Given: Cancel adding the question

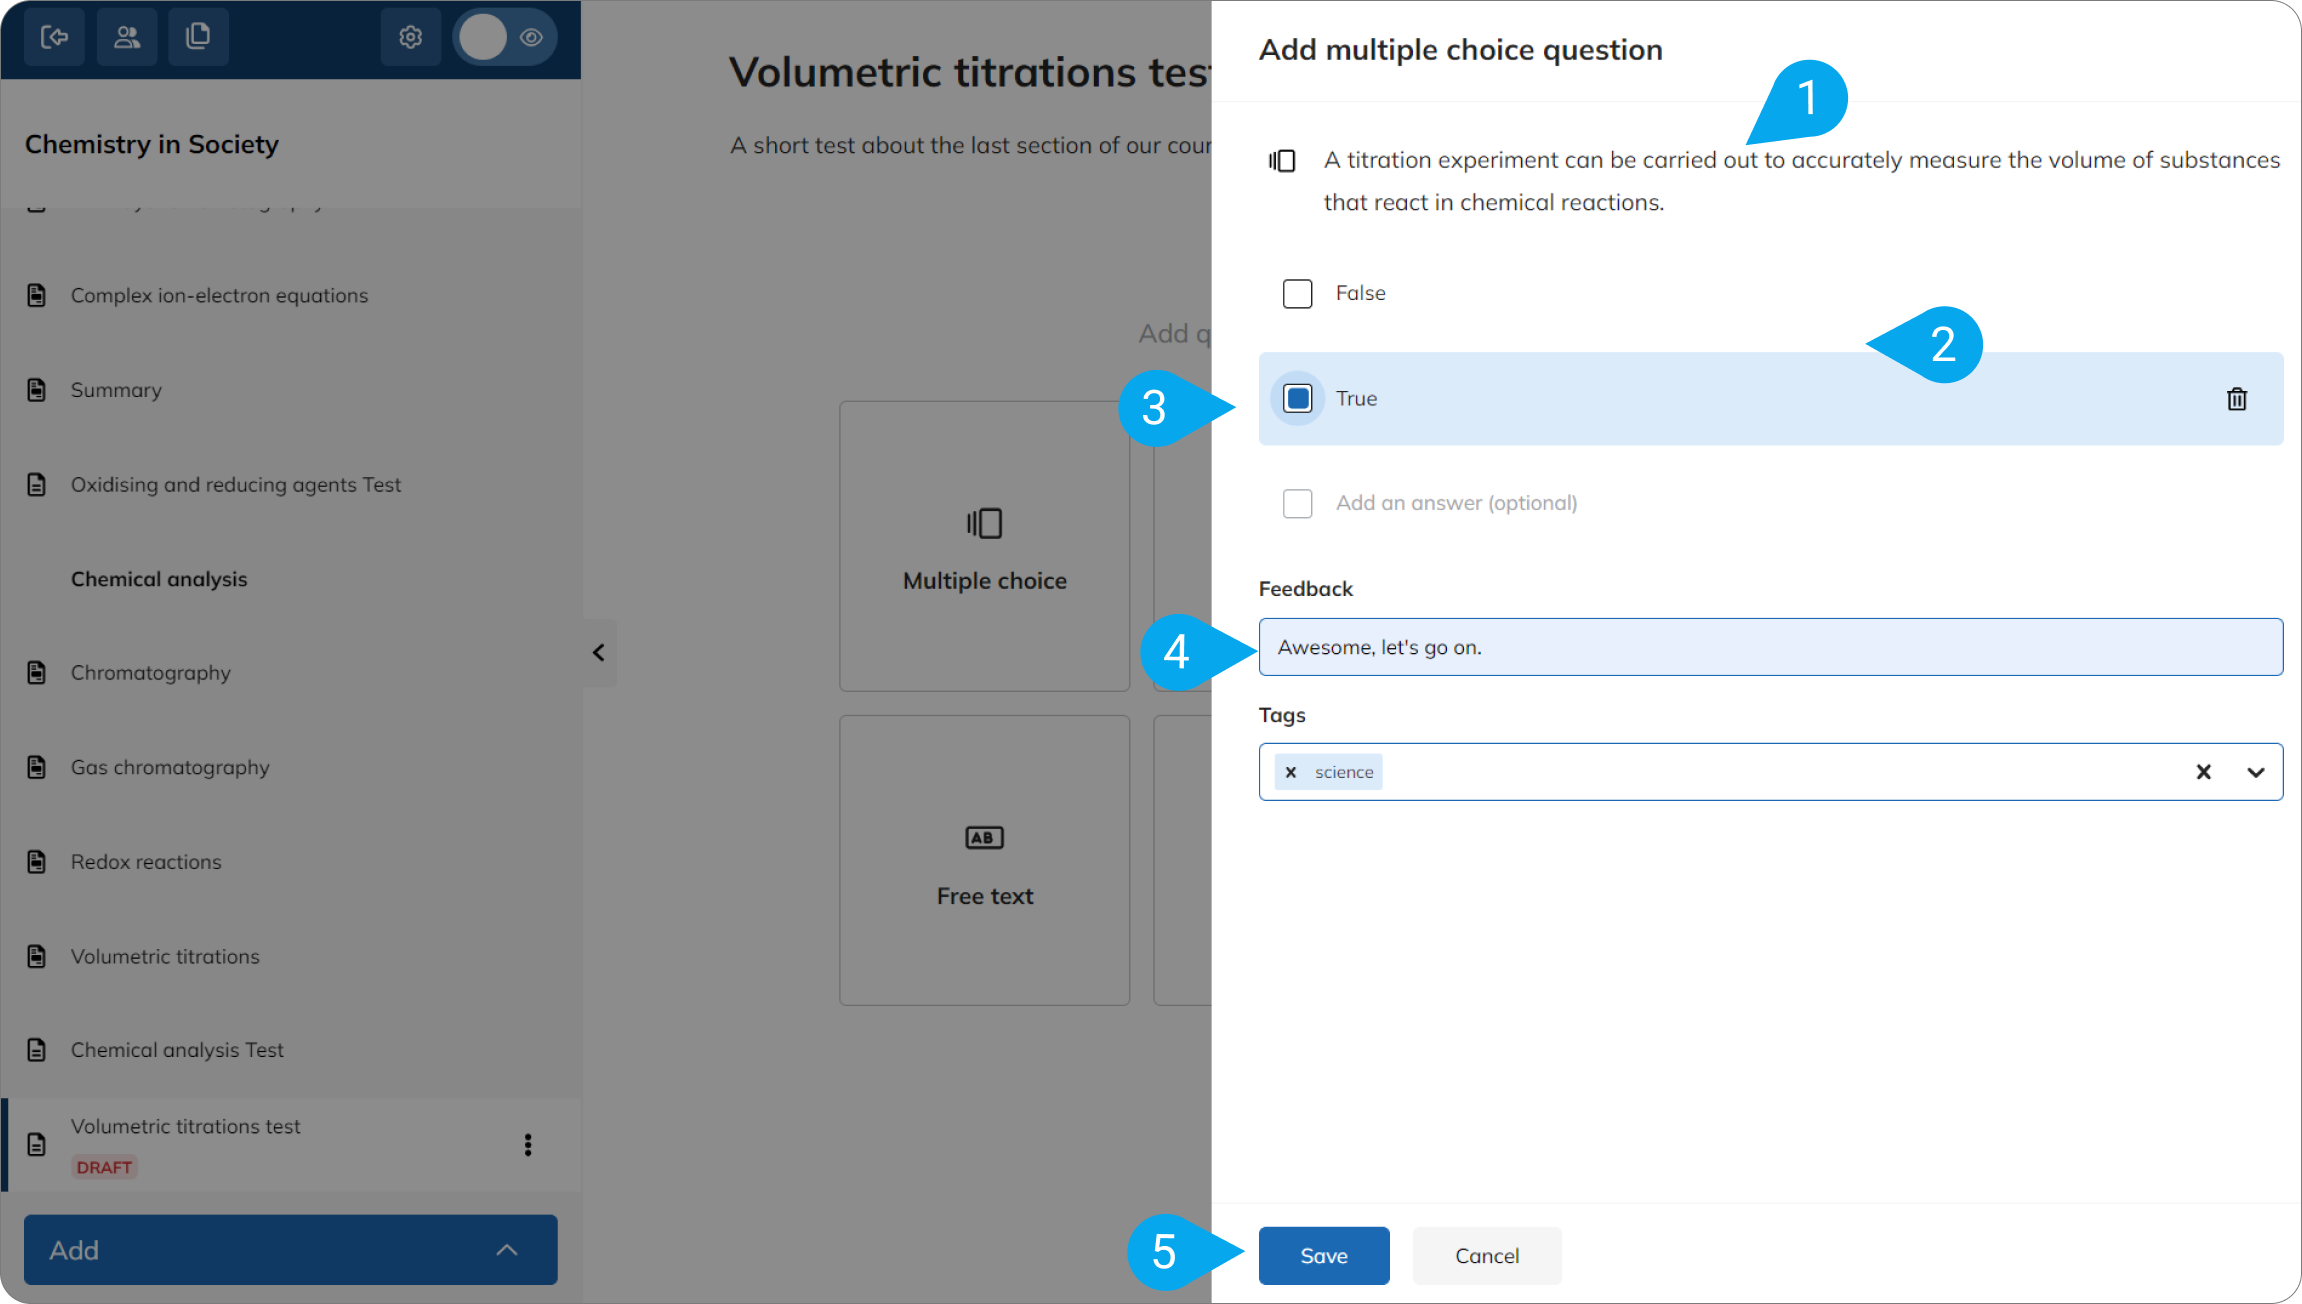Looking at the screenshot, I should point(1487,1256).
